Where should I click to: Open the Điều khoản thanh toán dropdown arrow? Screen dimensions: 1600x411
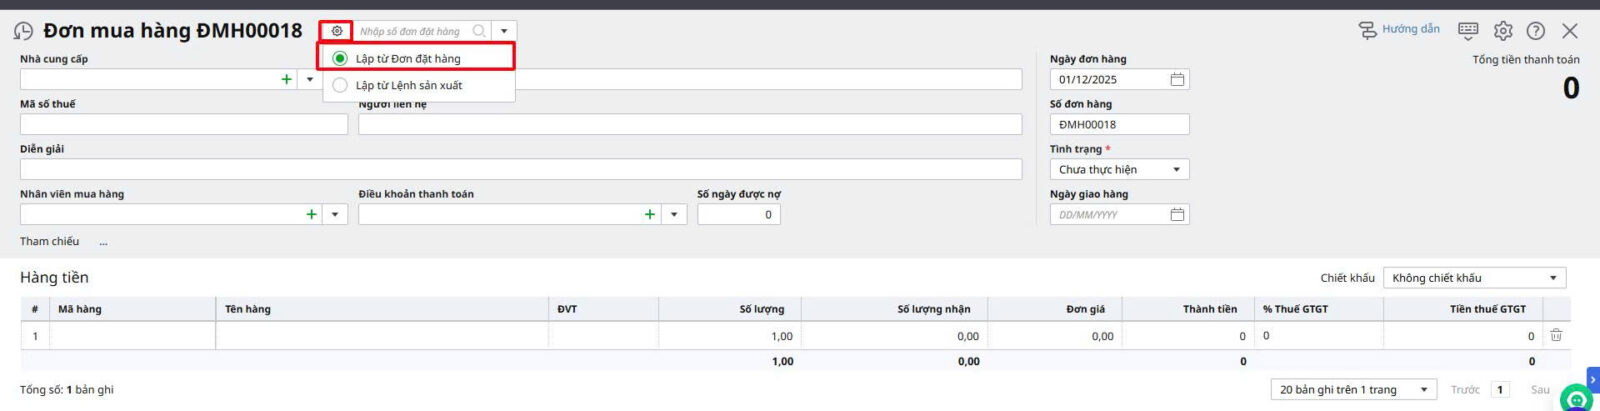pos(674,214)
